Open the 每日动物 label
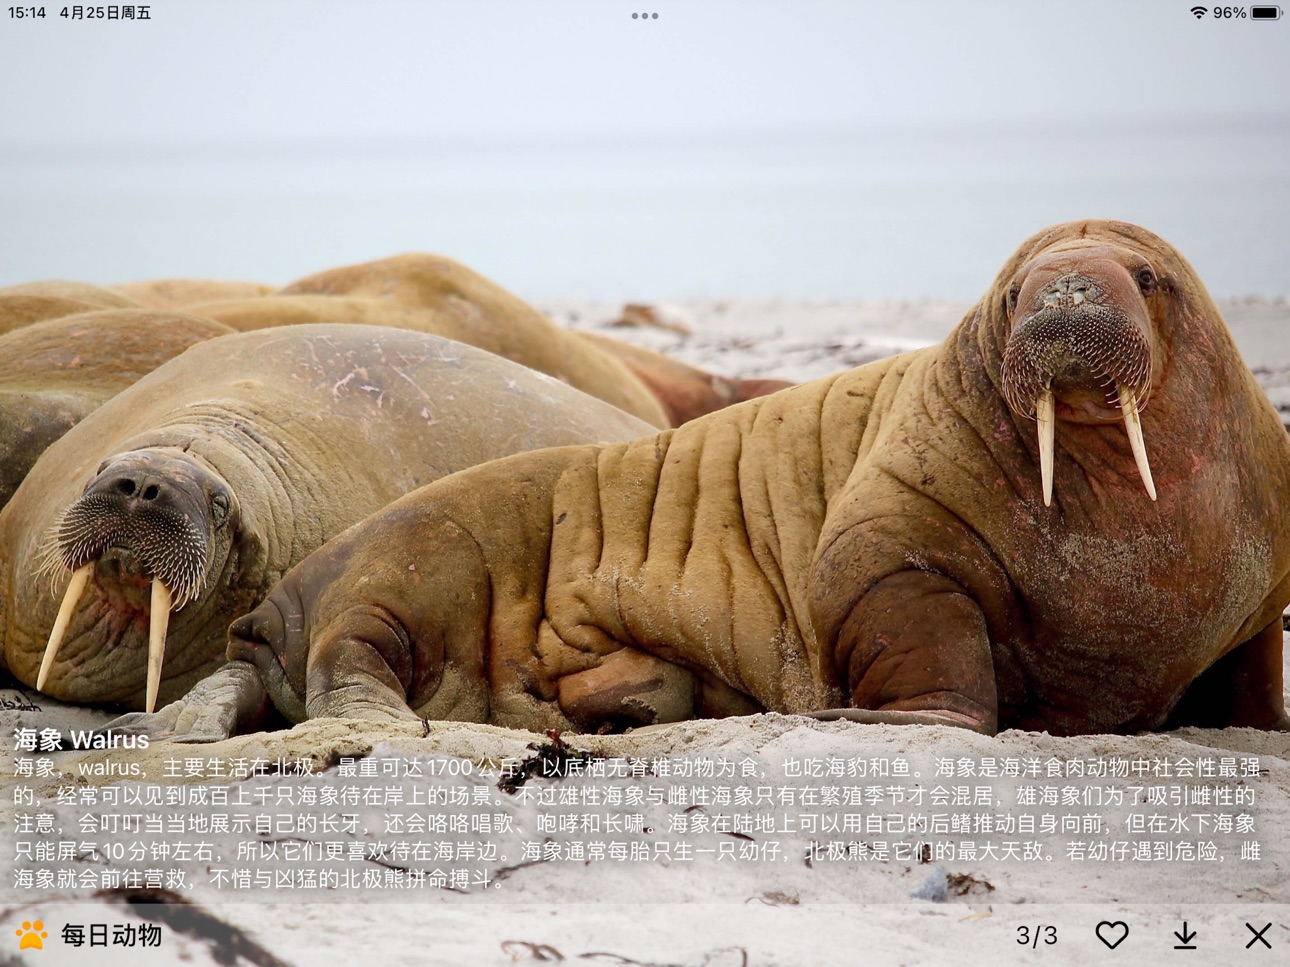The width and height of the screenshot is (1290, 967). (x=111, y=935)
